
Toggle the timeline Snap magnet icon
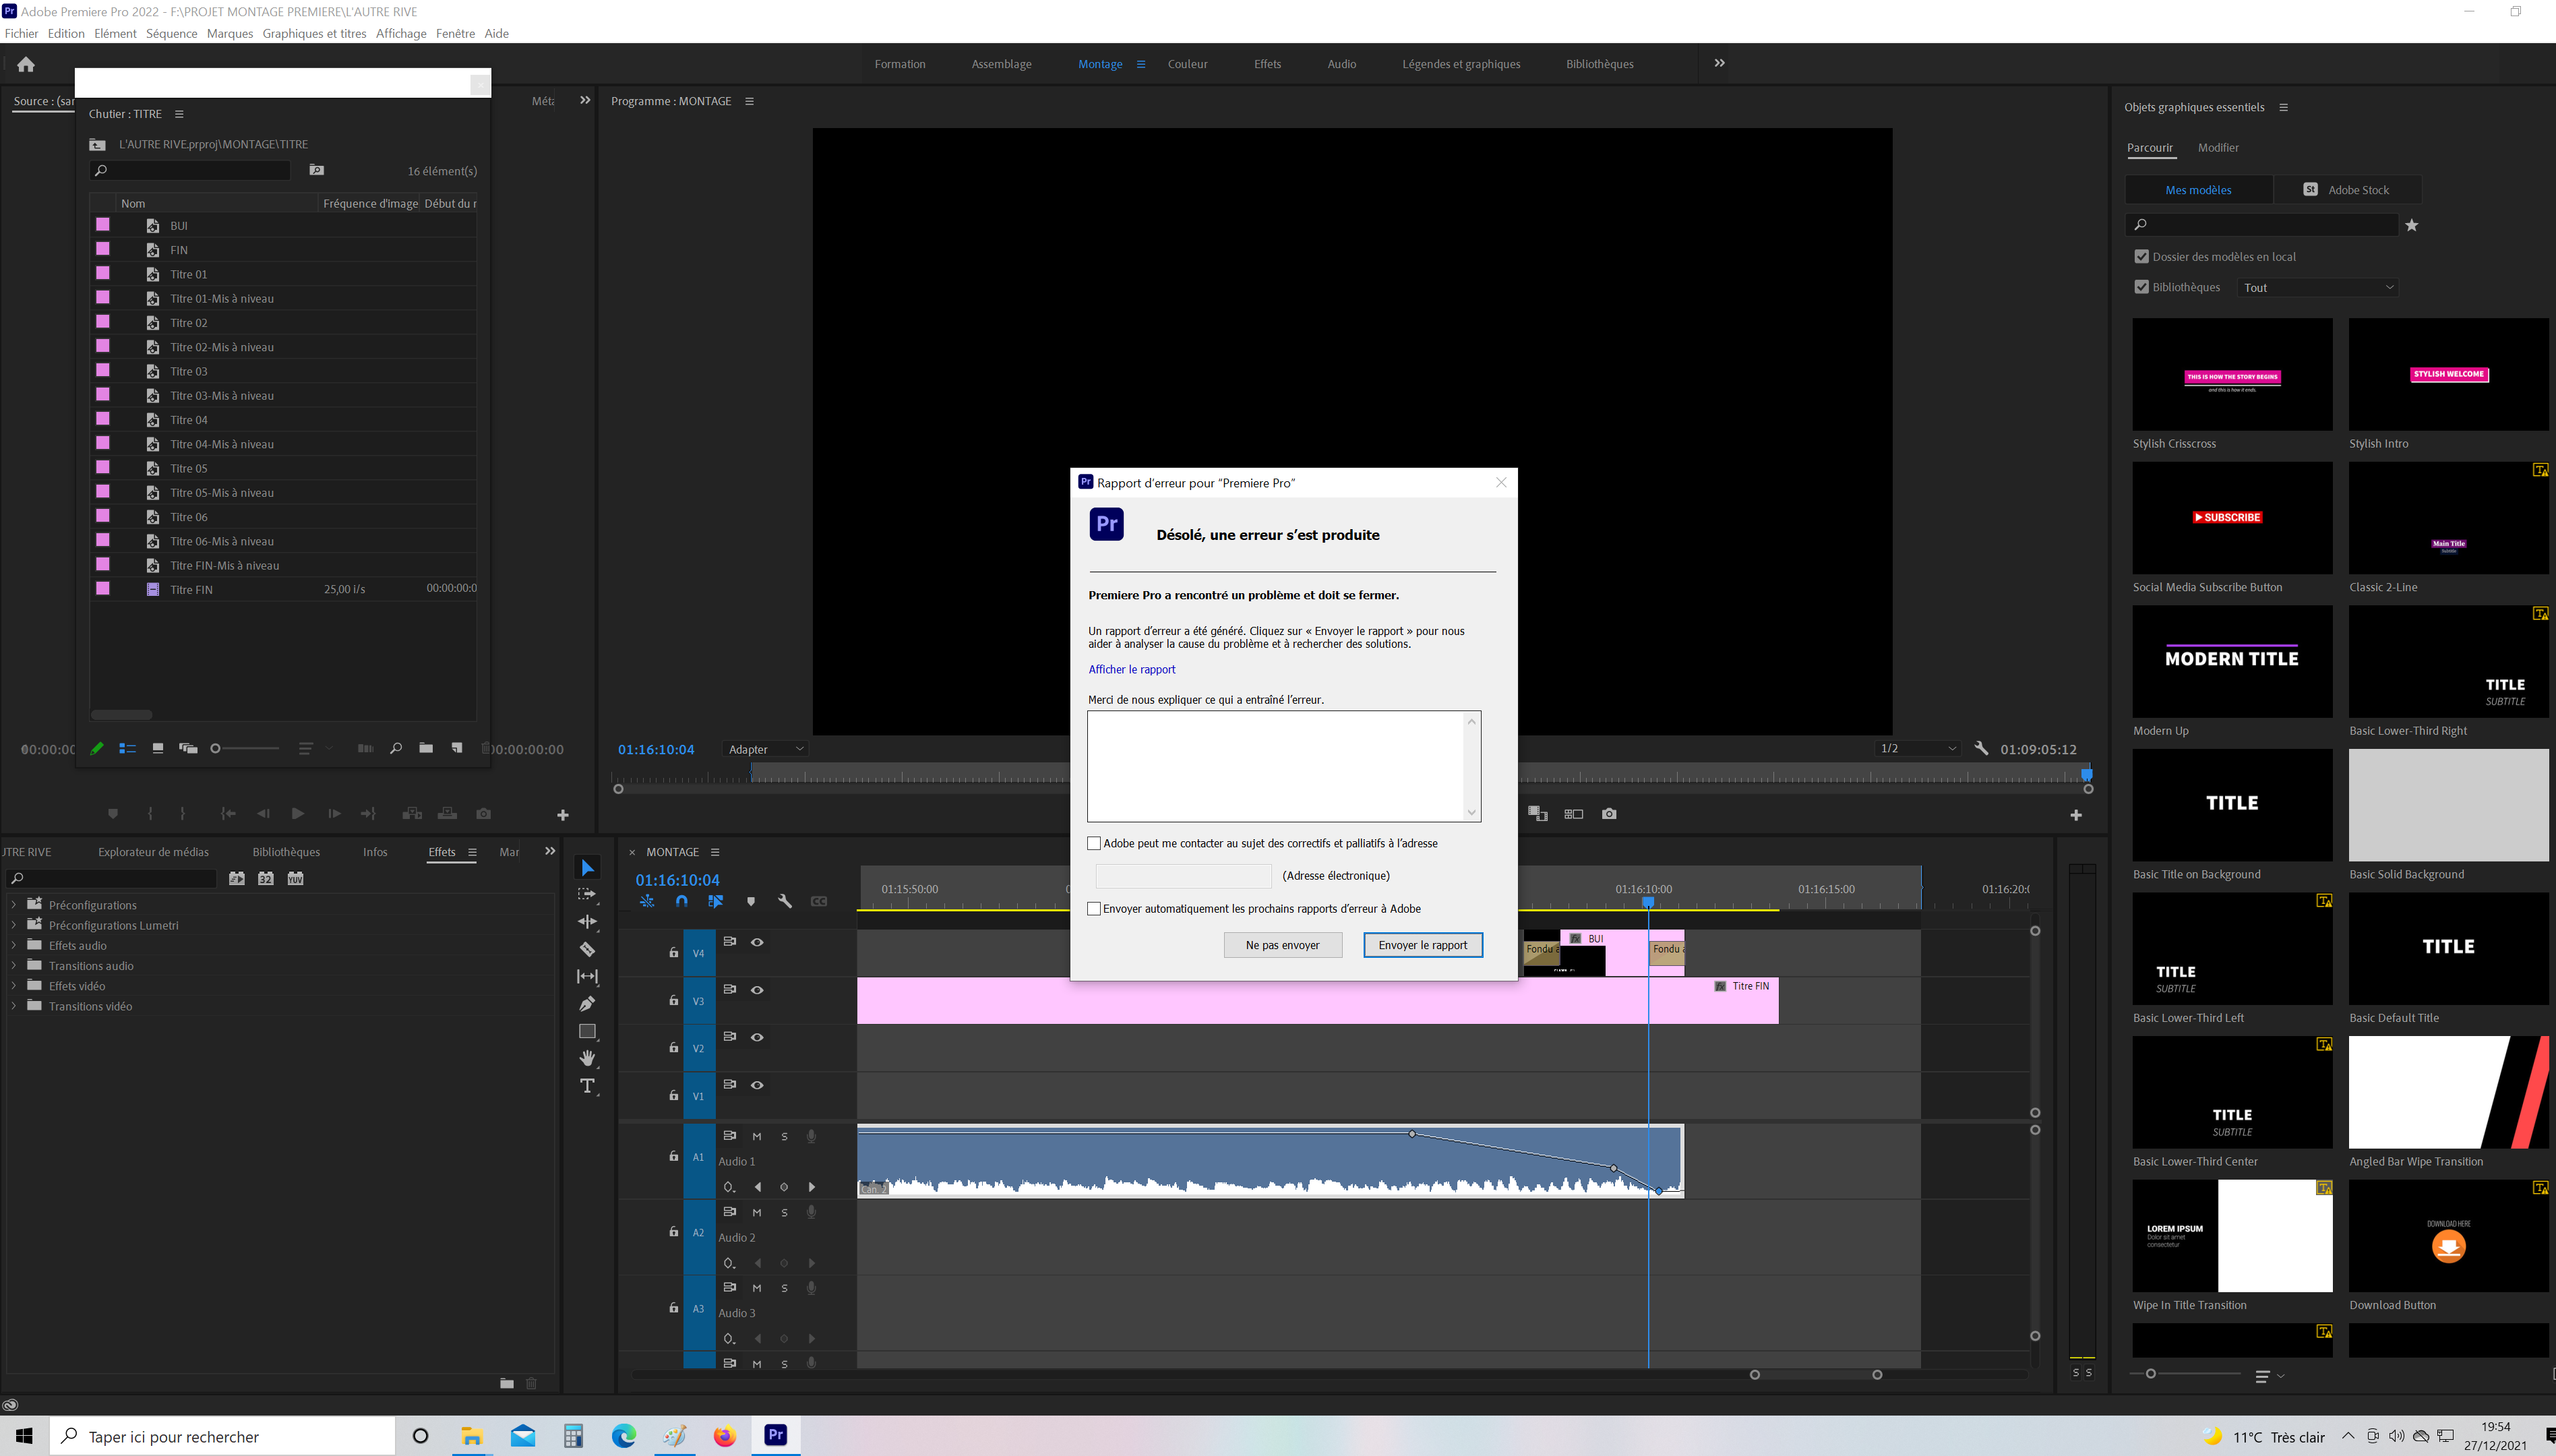(681, 901)
